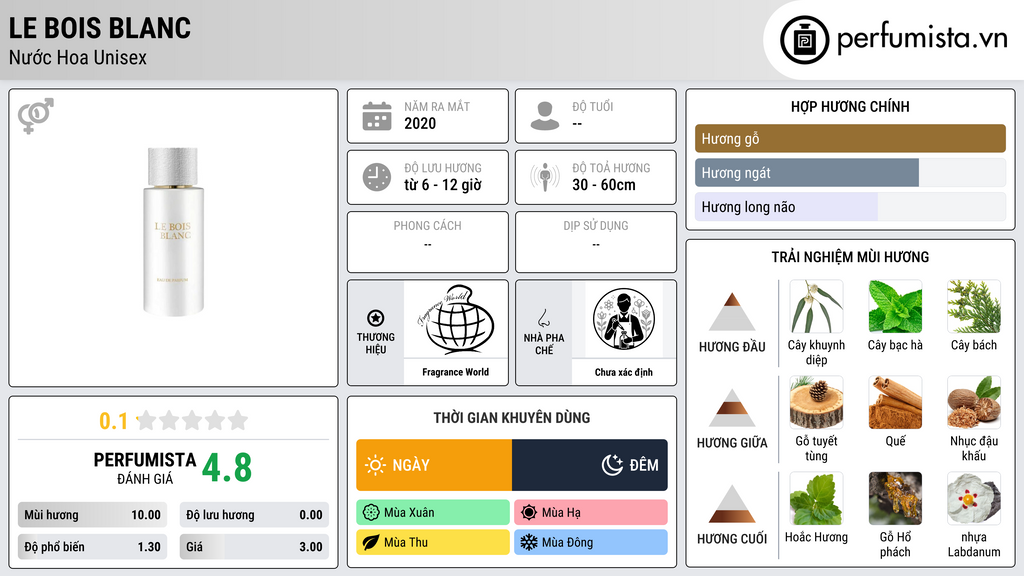Click the Hương gỗ accord bar
1024x576 pixels.
coord(850,138)
